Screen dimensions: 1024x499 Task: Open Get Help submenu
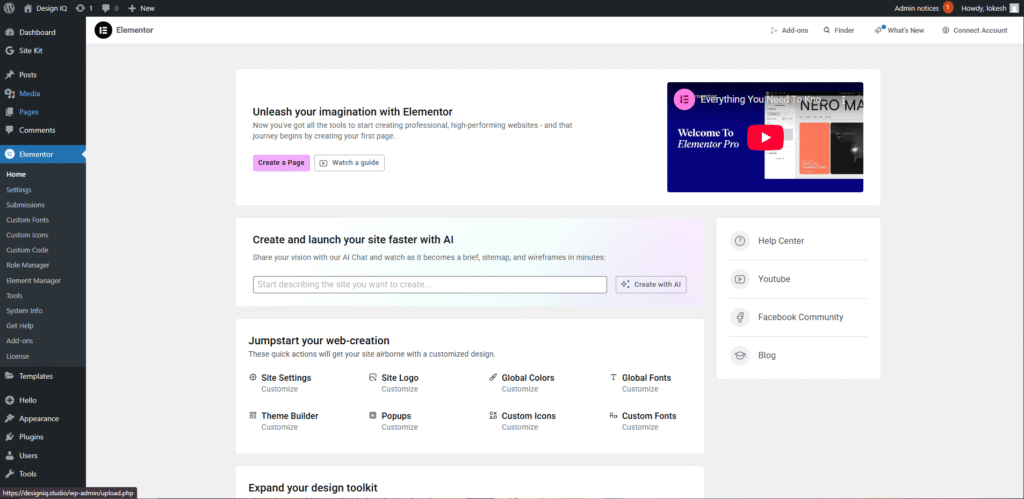[x=20, y=326]
